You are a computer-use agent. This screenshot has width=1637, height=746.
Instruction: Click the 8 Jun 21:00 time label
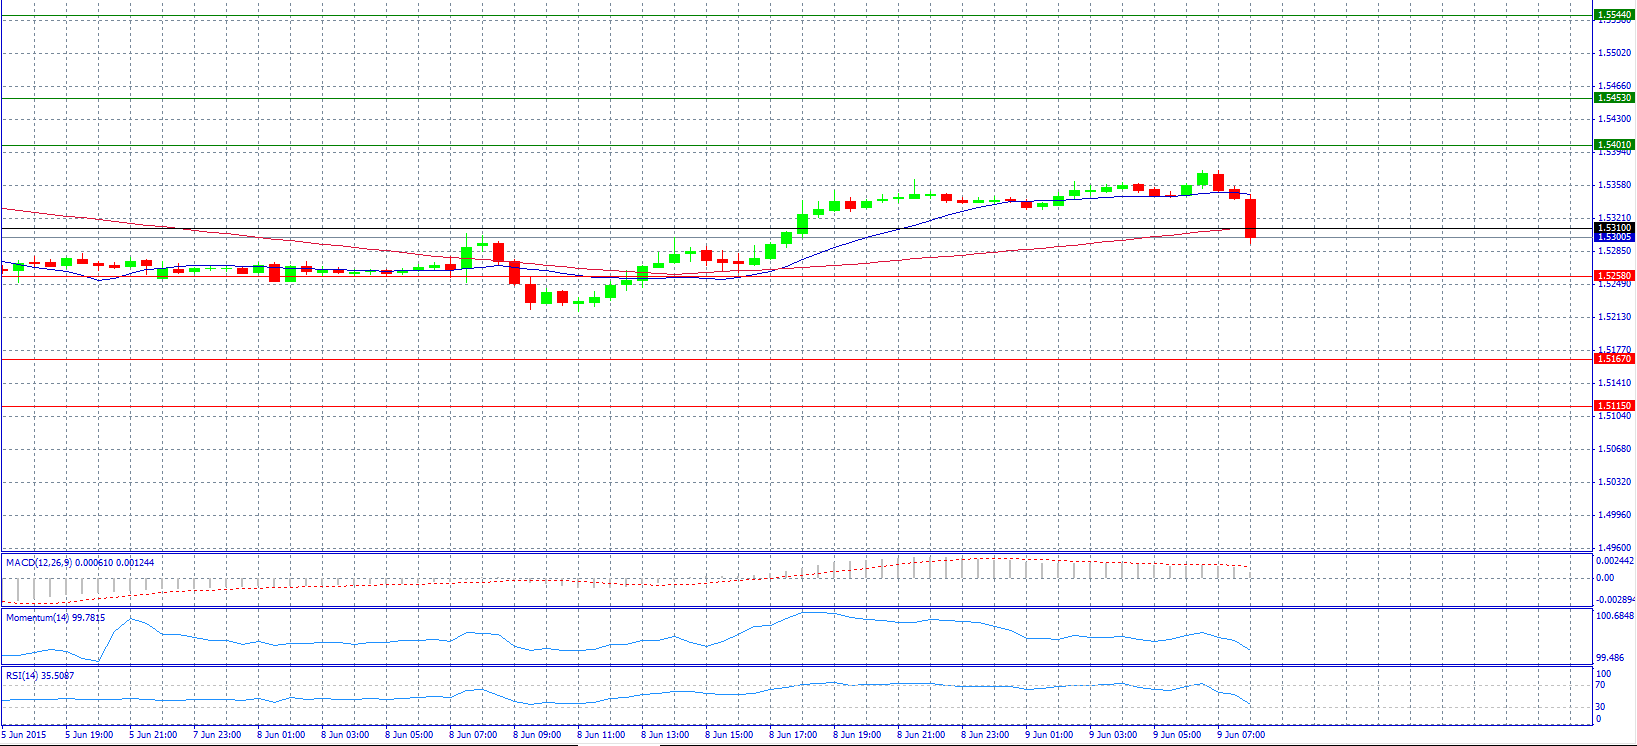(921, 735)
